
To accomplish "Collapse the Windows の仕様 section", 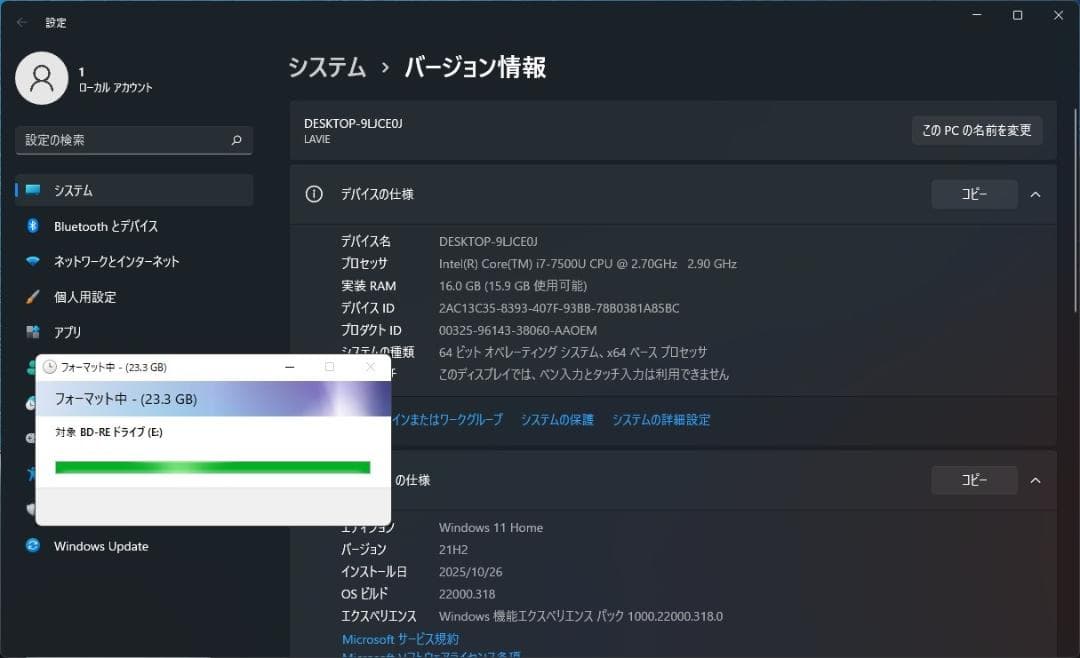I will [x=1036, y=480].
